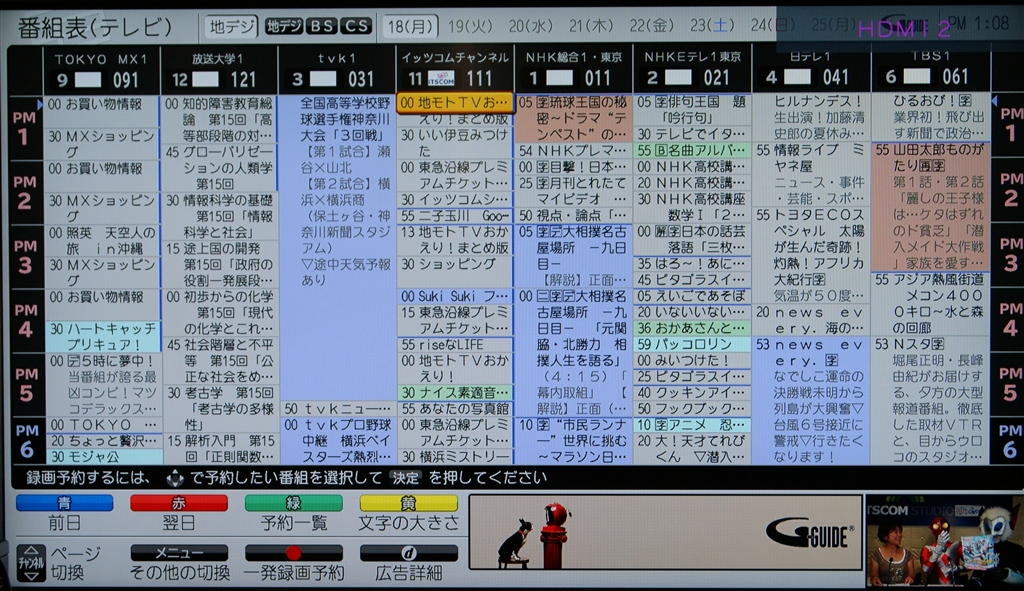Click the live TV preview thumbnail
1024x591 pixels.
[944, 541]
